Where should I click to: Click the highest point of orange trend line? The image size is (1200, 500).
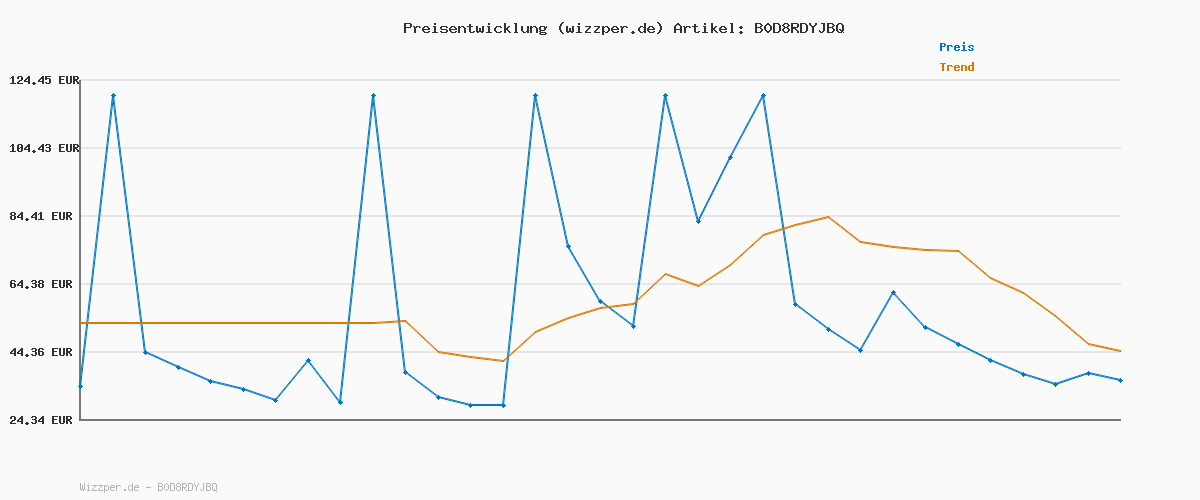click(x=828, y=217)
